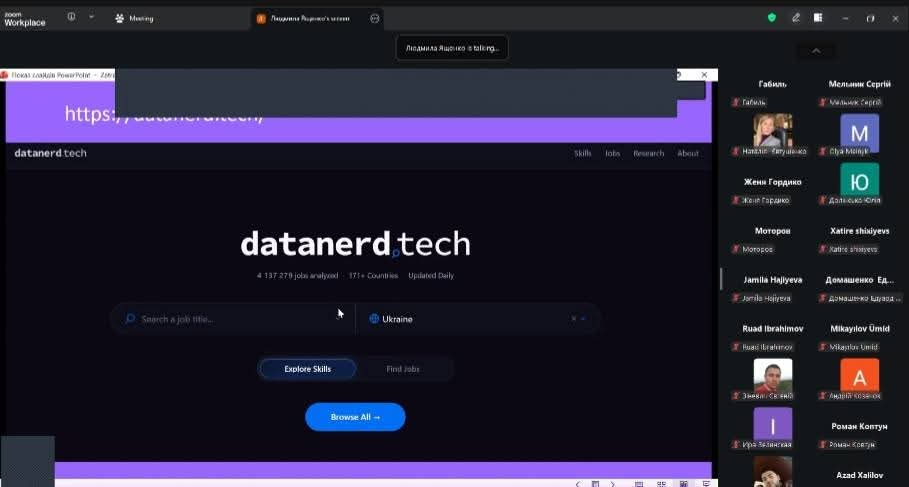Click the globe icon in the country selector
The height and width of the screenshot is (487, 909).
tap(374, 319)
